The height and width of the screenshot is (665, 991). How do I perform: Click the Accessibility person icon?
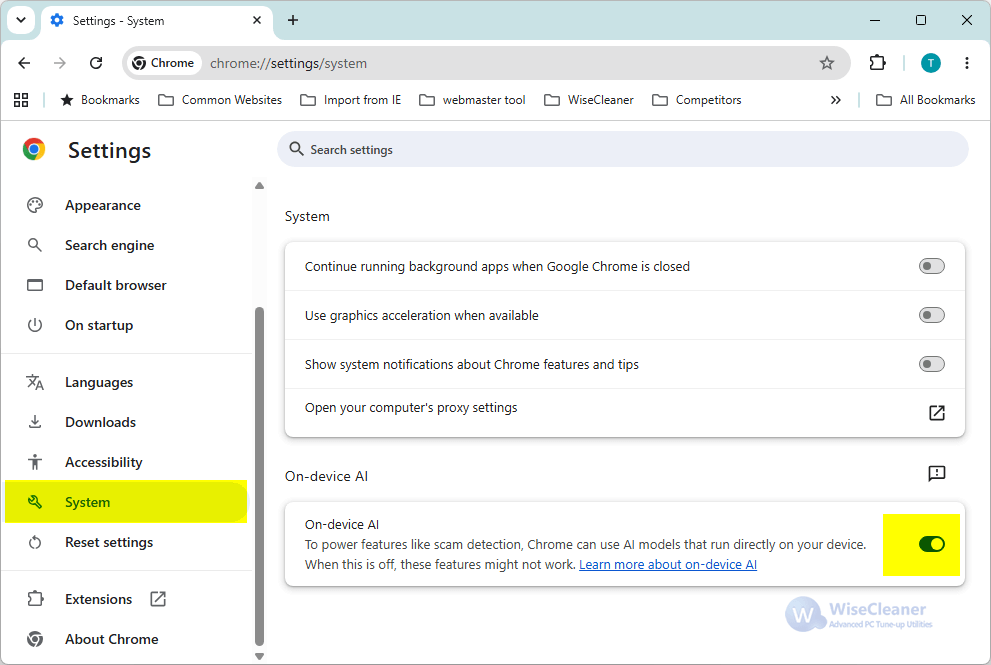[35, 462]
